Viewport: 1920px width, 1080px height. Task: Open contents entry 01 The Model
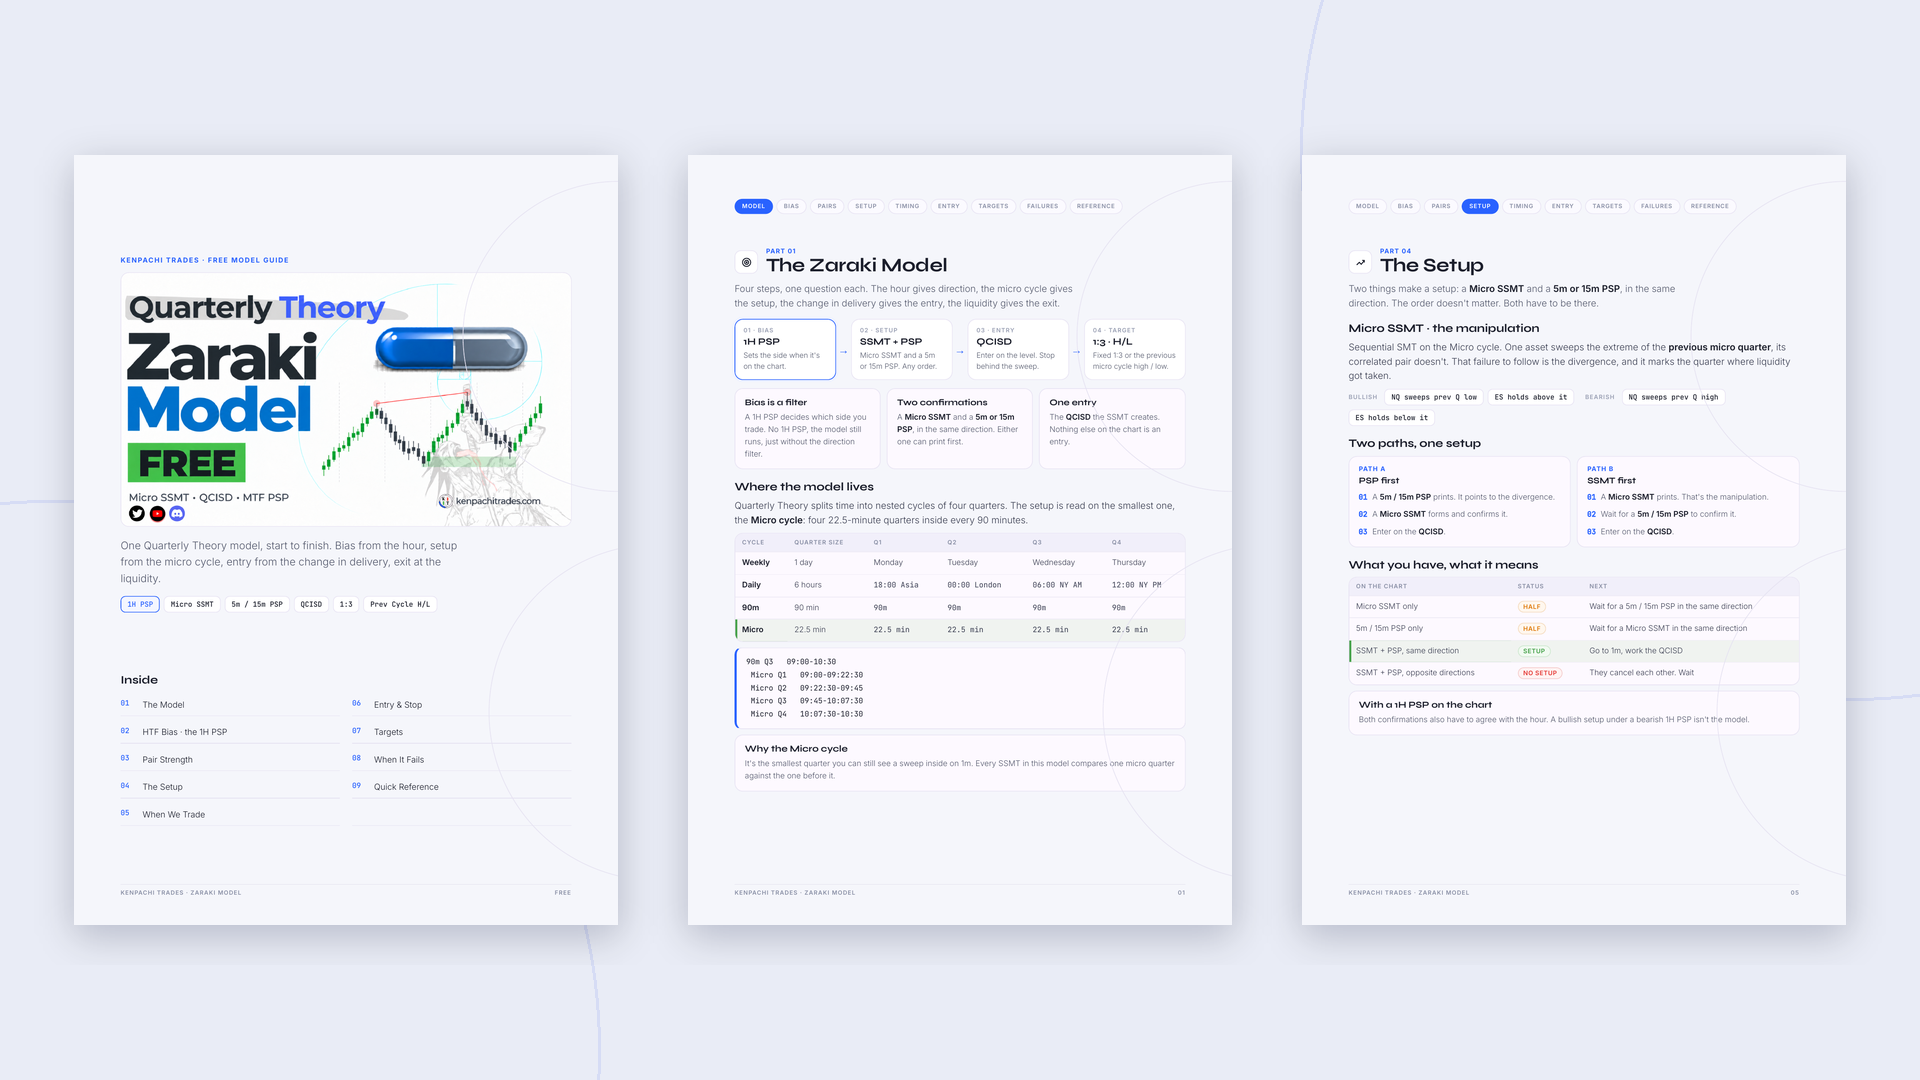(230, 704)
